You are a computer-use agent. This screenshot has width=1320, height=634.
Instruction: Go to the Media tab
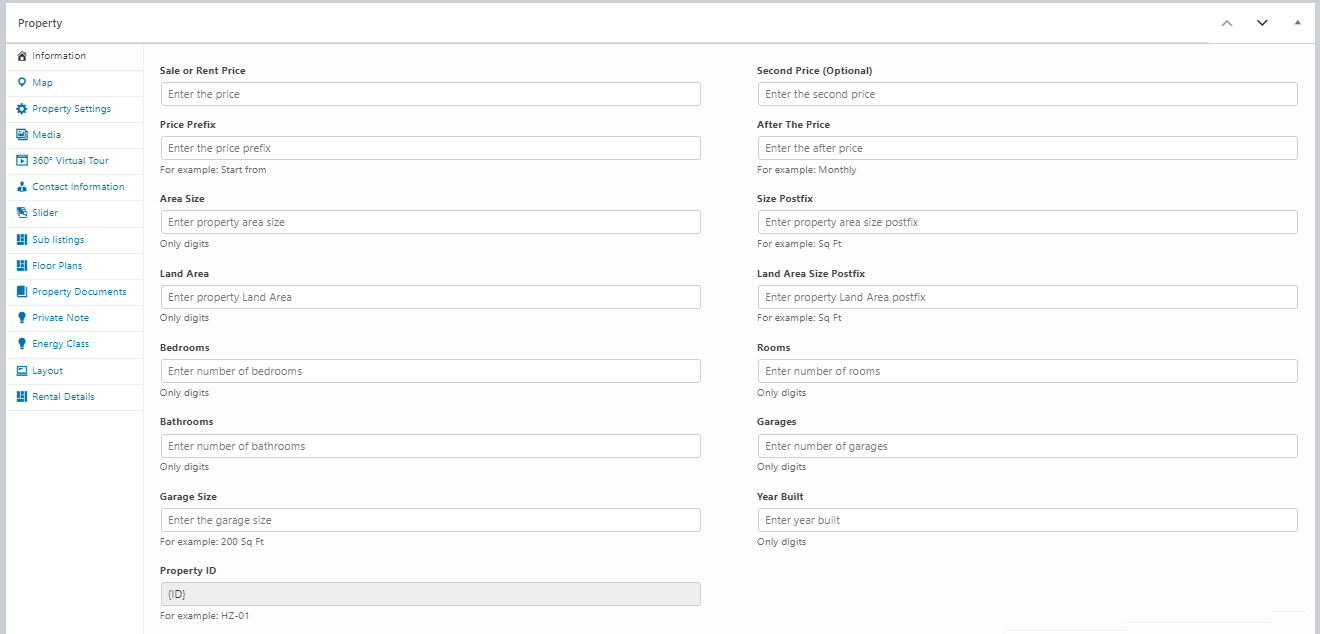pos(75,135)
